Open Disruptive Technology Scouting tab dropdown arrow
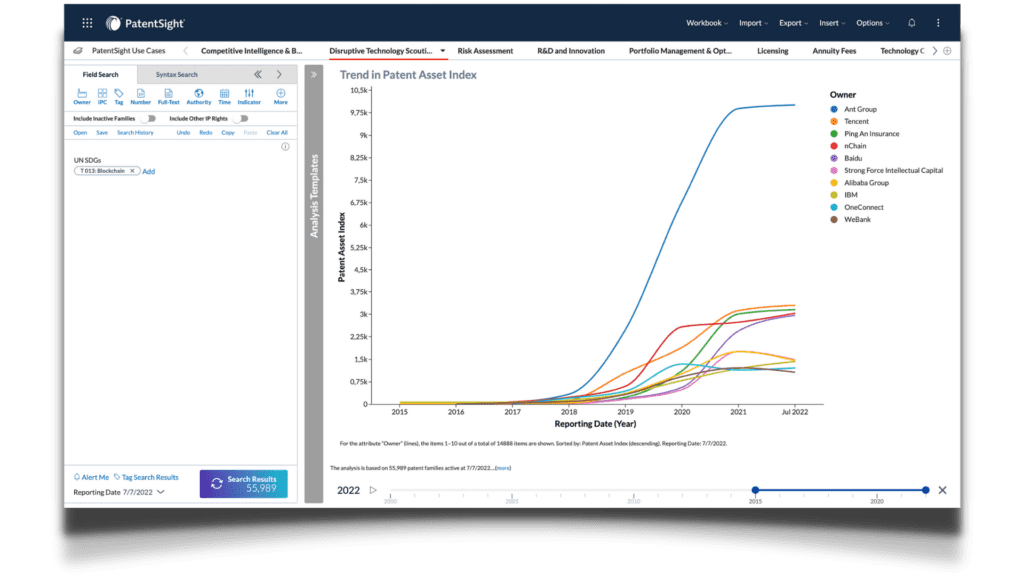This screenshot has height=576, width=1024. pyautogui.click(x=442, y=51)
